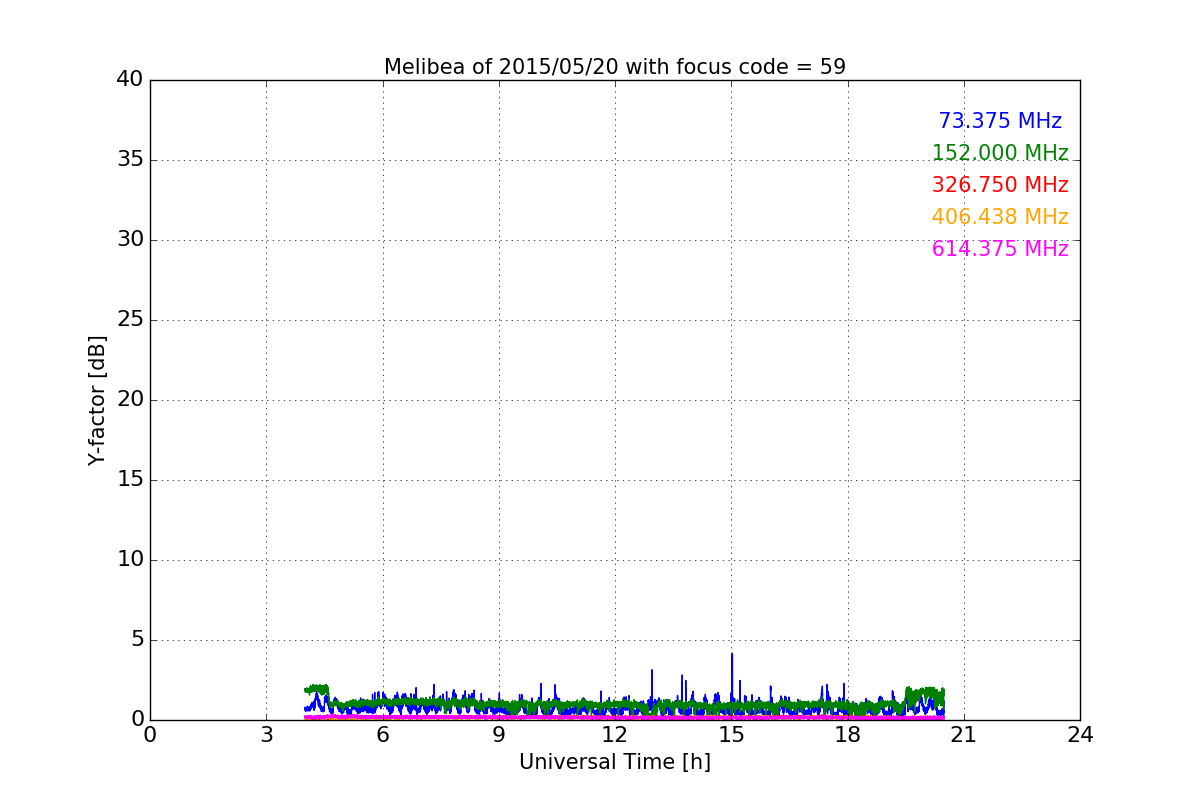Click the x-axis tick label 24
The height and width of the screenshot is (800, 1200).
click(x=1080, y=735)
